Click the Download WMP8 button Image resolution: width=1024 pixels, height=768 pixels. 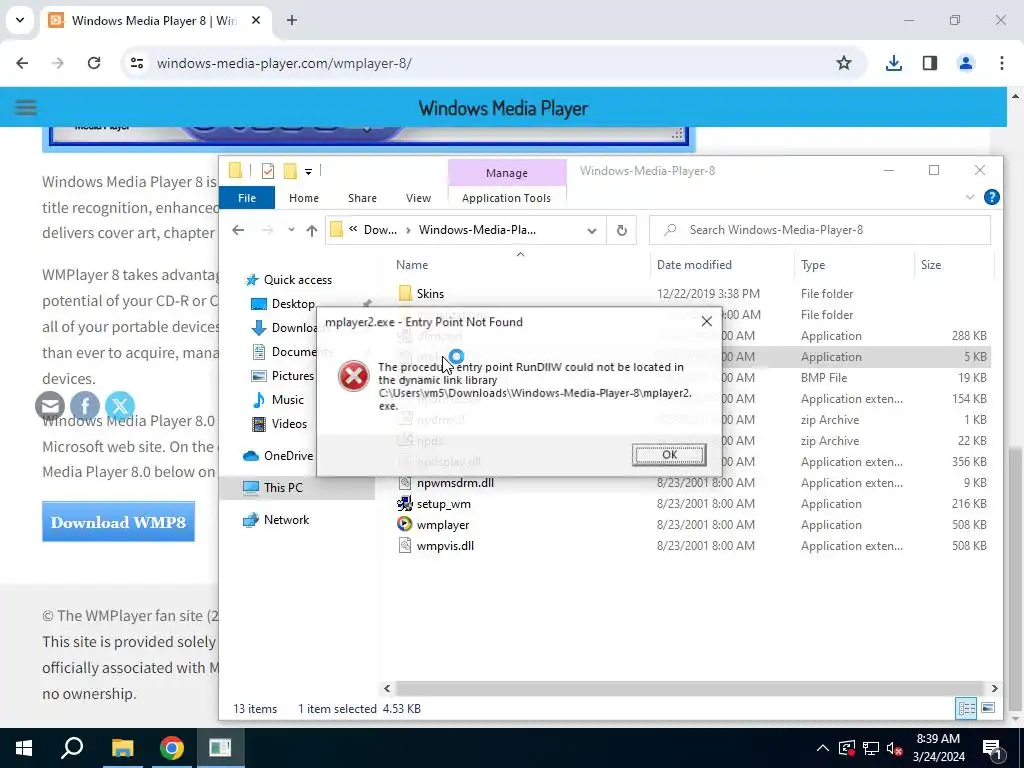click(x=118, y=522)
